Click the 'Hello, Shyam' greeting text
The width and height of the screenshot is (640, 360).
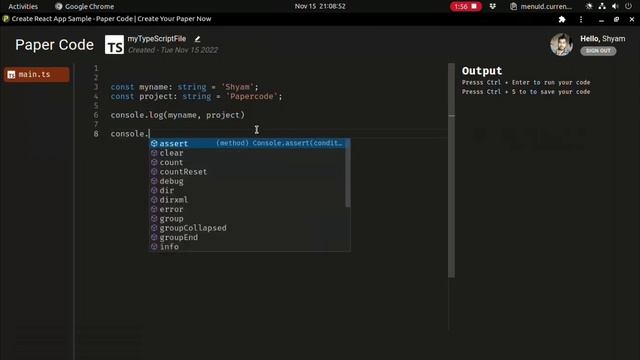click(x=603, y=39)
